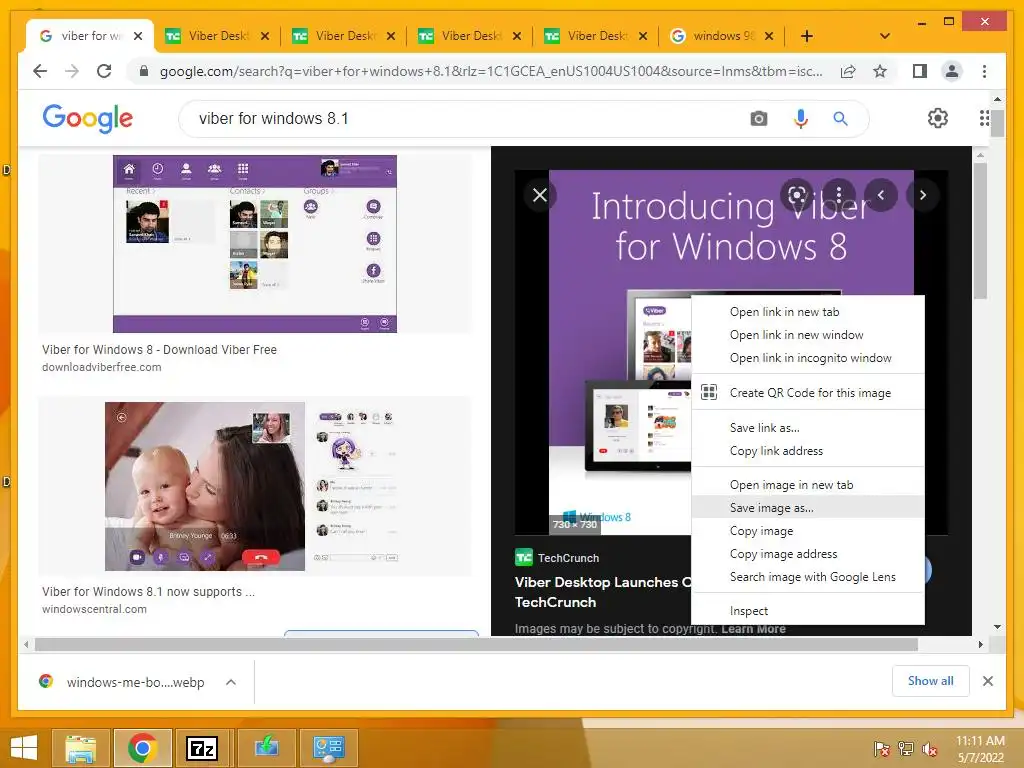Click the Google Lens icon on preview
Image resolution: width=1024 pixels, height=768 pixels.
pos(797,195)
